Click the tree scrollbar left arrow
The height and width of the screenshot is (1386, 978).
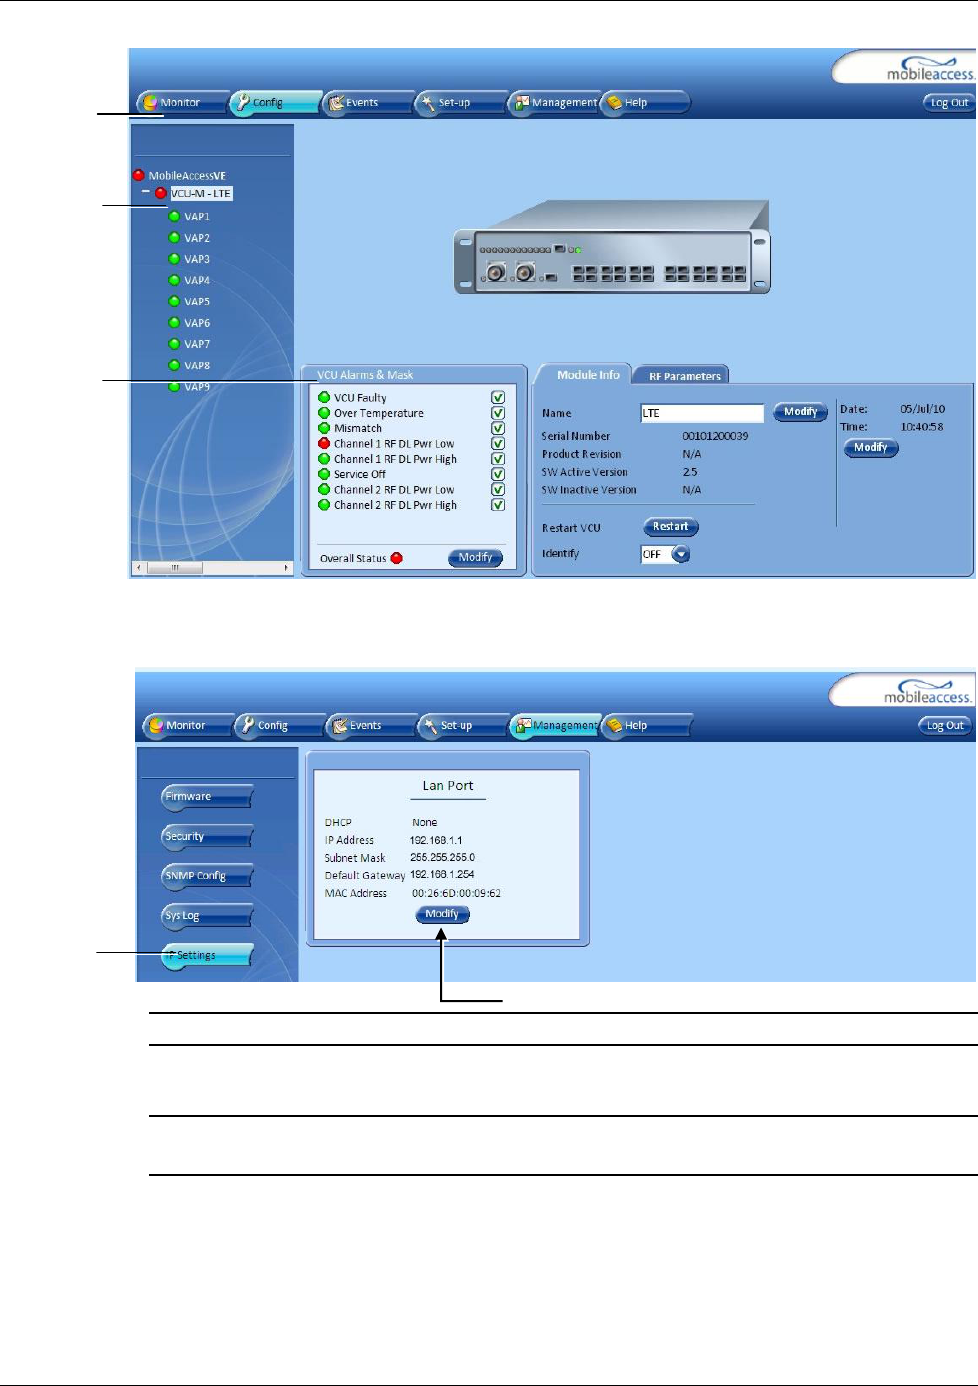tap(138, 568)
